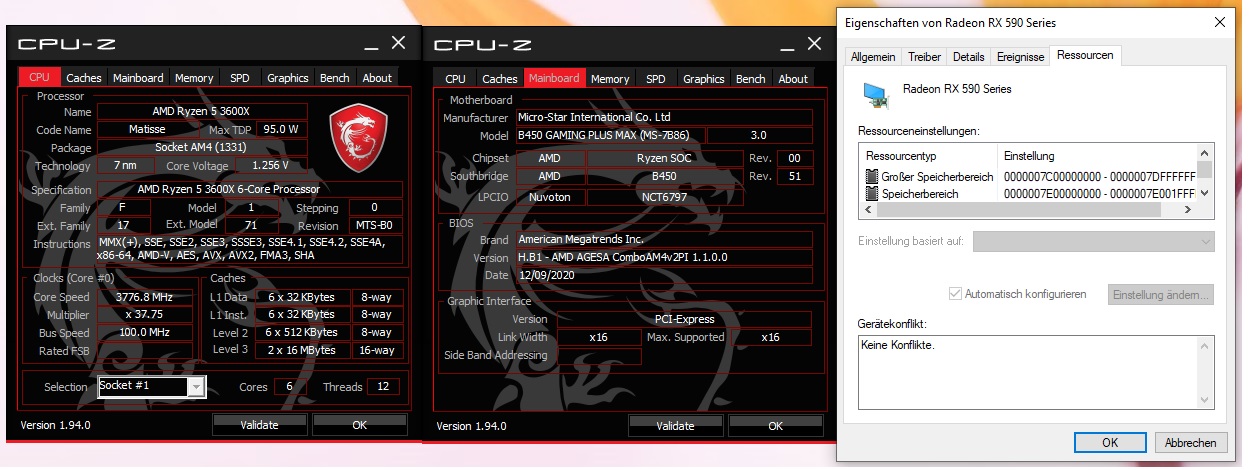This screenshot has width=1258, height=470.
Task: Click OK in the Mainboard CPU-Z window
Action: [x=775, y=425]
